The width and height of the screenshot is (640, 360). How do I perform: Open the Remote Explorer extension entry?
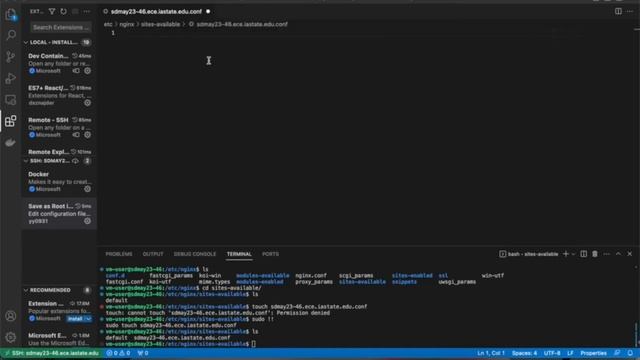coord(59,152)
